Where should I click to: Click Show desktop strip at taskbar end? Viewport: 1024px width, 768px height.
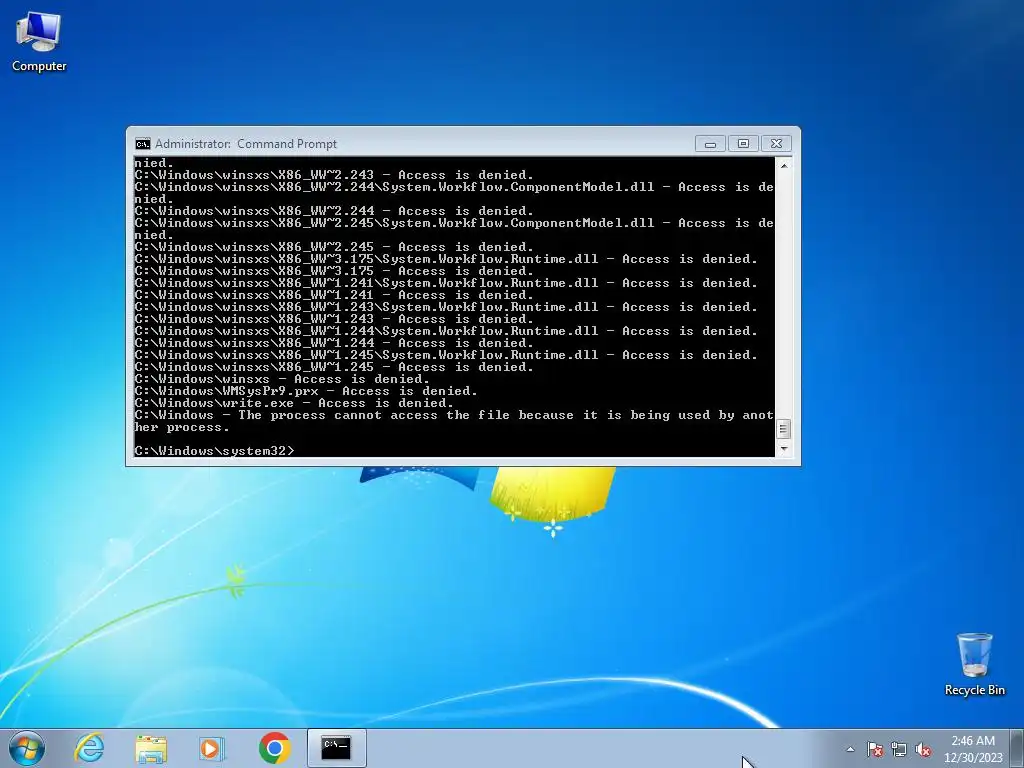click(x=1017, y=748)
